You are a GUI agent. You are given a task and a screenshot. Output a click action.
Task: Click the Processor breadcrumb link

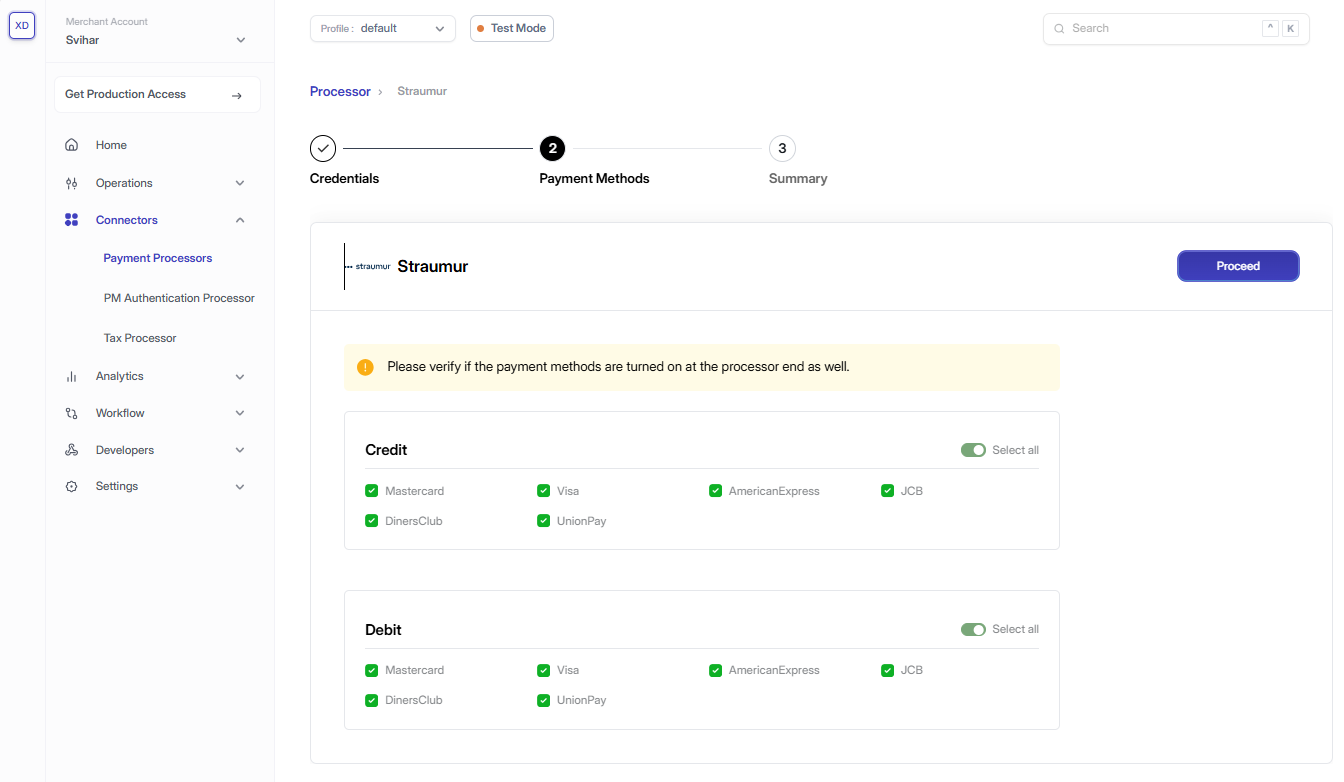(x=340, y=91)
